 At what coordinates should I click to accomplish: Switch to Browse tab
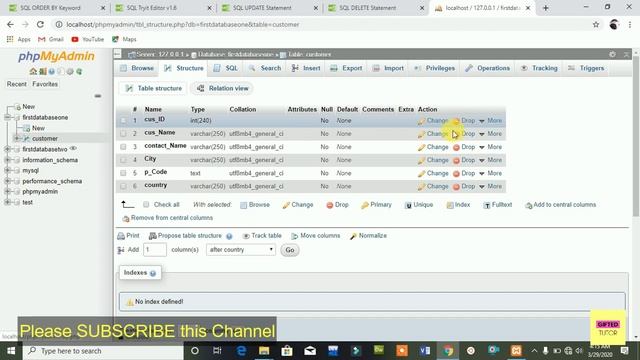(x=137, y=68)
